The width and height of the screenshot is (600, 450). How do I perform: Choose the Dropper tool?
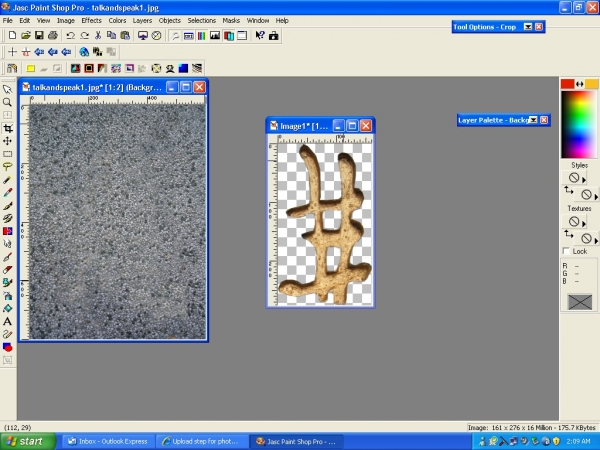(x=7, y=192)
